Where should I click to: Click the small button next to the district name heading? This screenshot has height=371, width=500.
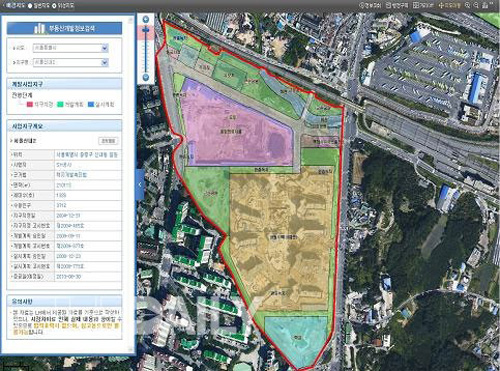(x=108, y=141)
